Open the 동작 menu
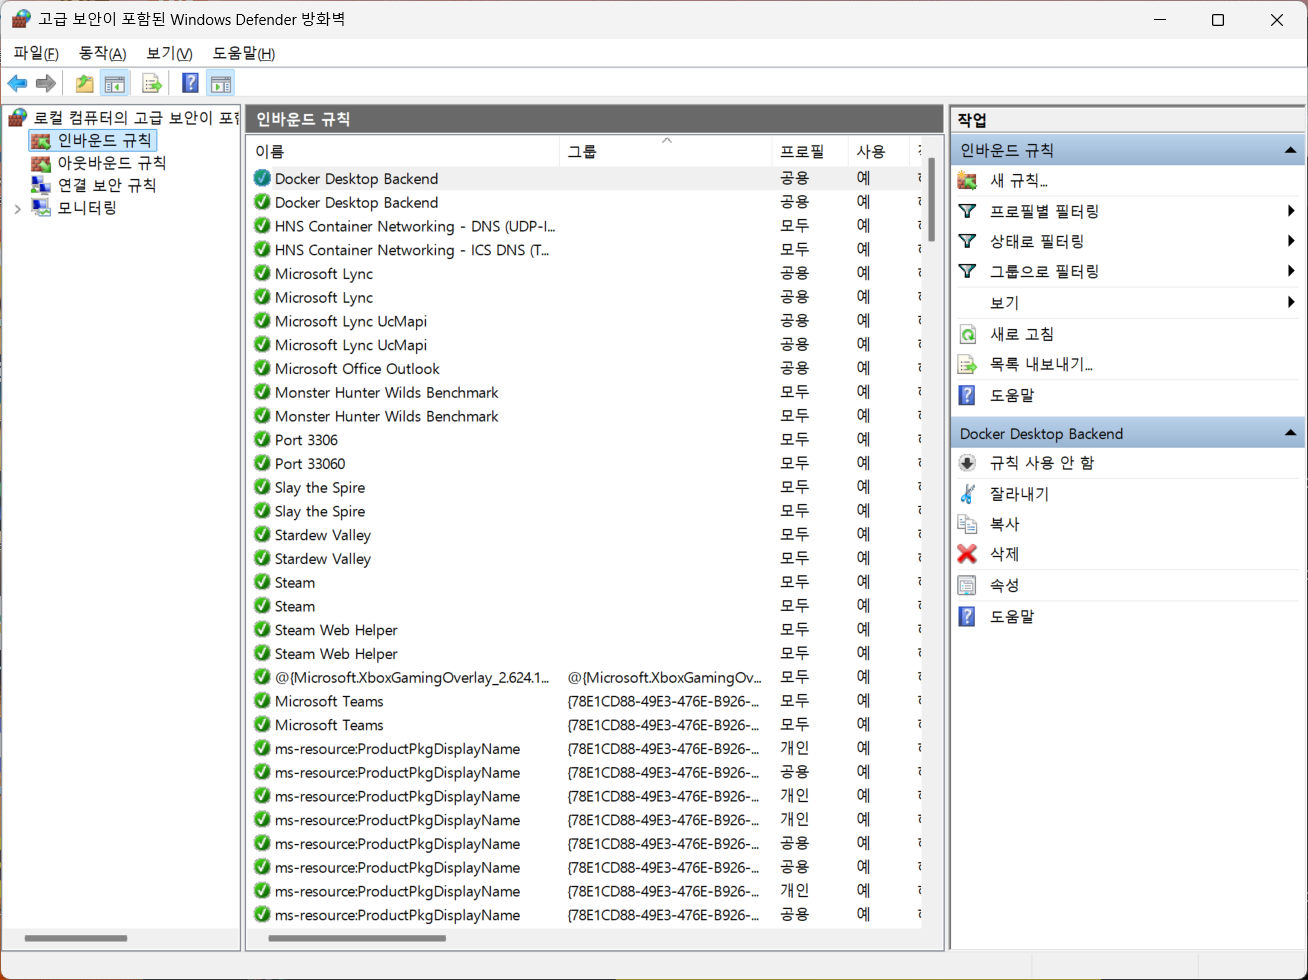 pos(102,53)
